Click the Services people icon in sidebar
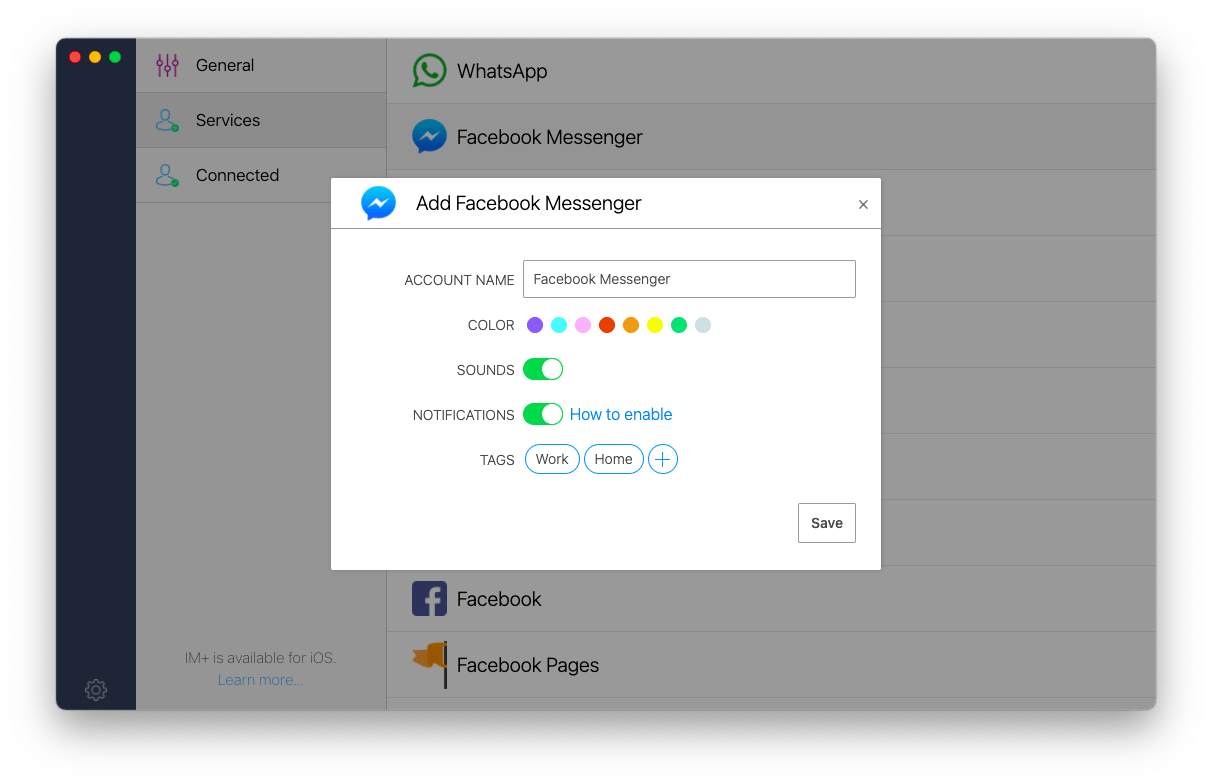Image resolution: width=1212 pixels, height=784 pixels. 166,119
